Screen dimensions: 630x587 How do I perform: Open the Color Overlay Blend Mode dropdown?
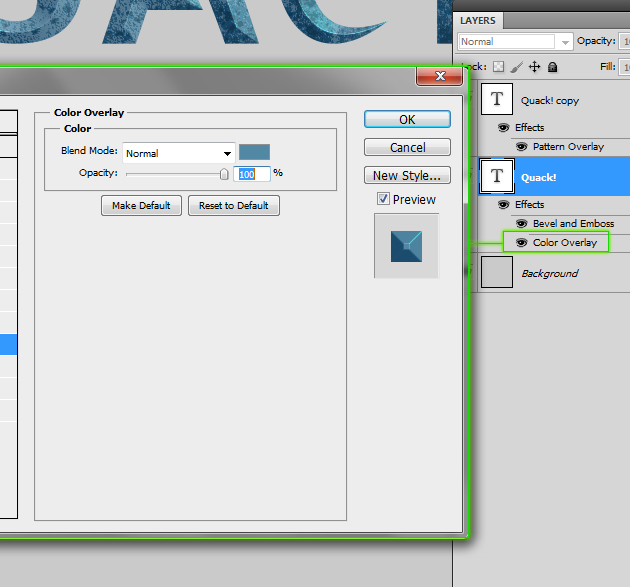(x=179, y=153)
